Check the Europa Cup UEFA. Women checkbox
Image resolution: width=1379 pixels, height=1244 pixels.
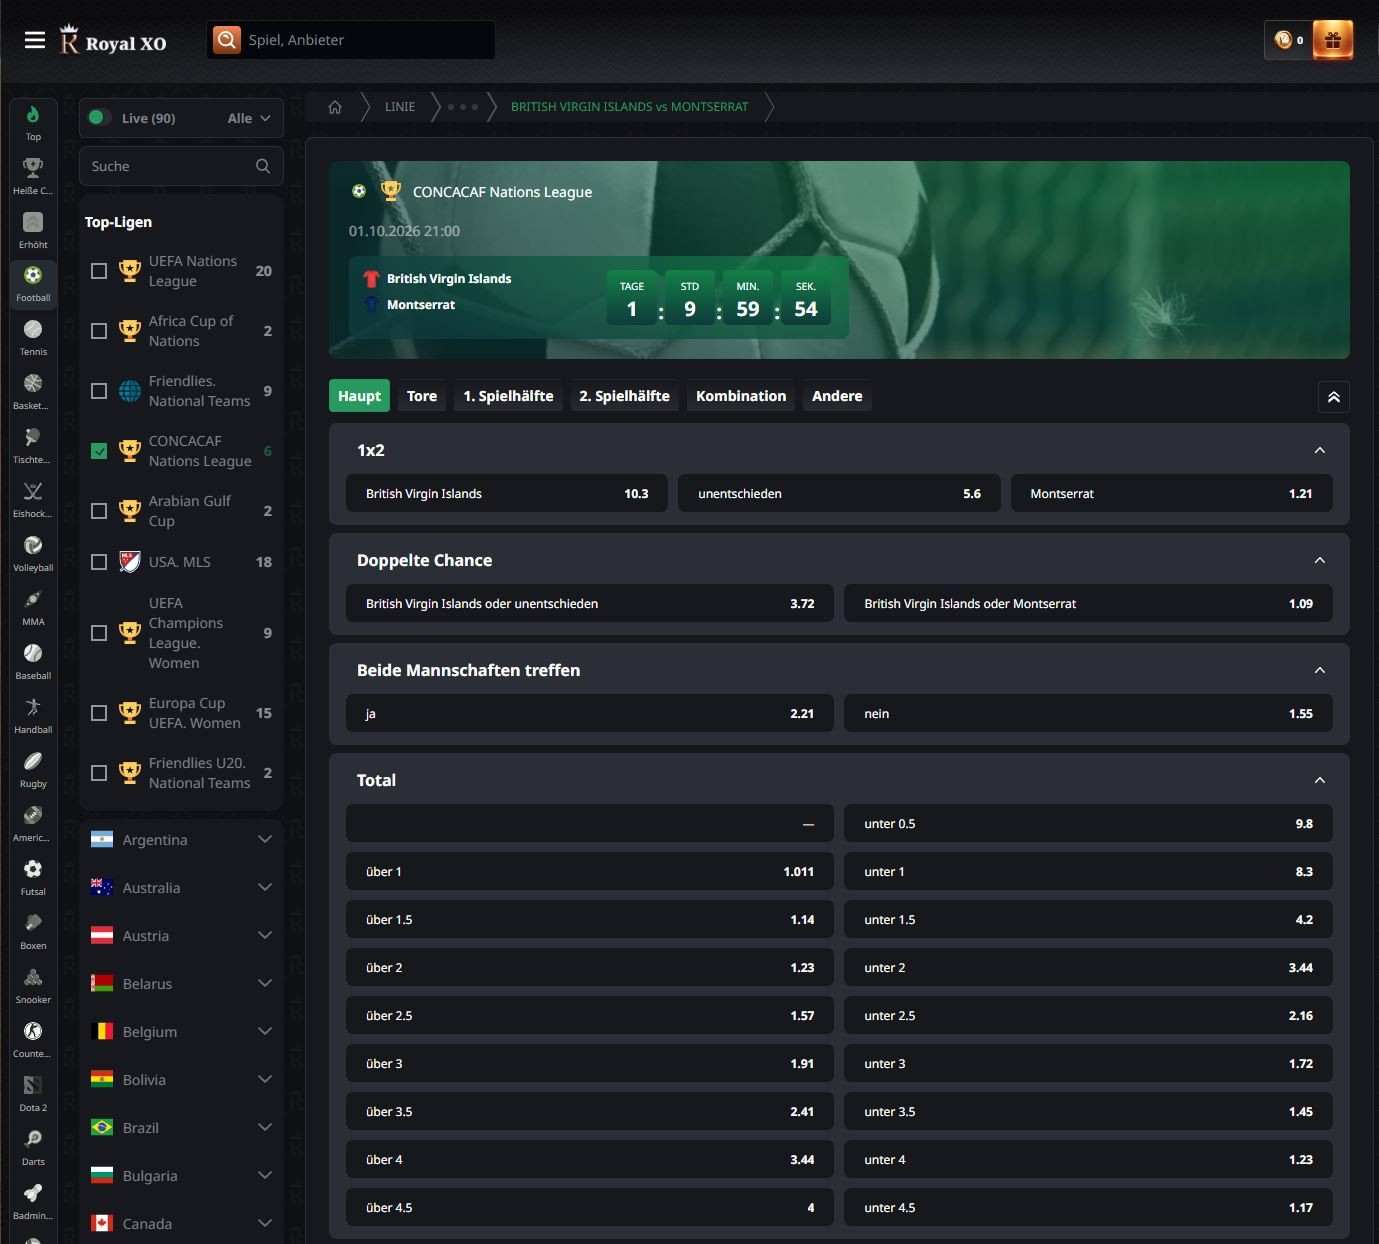point(99,713)
